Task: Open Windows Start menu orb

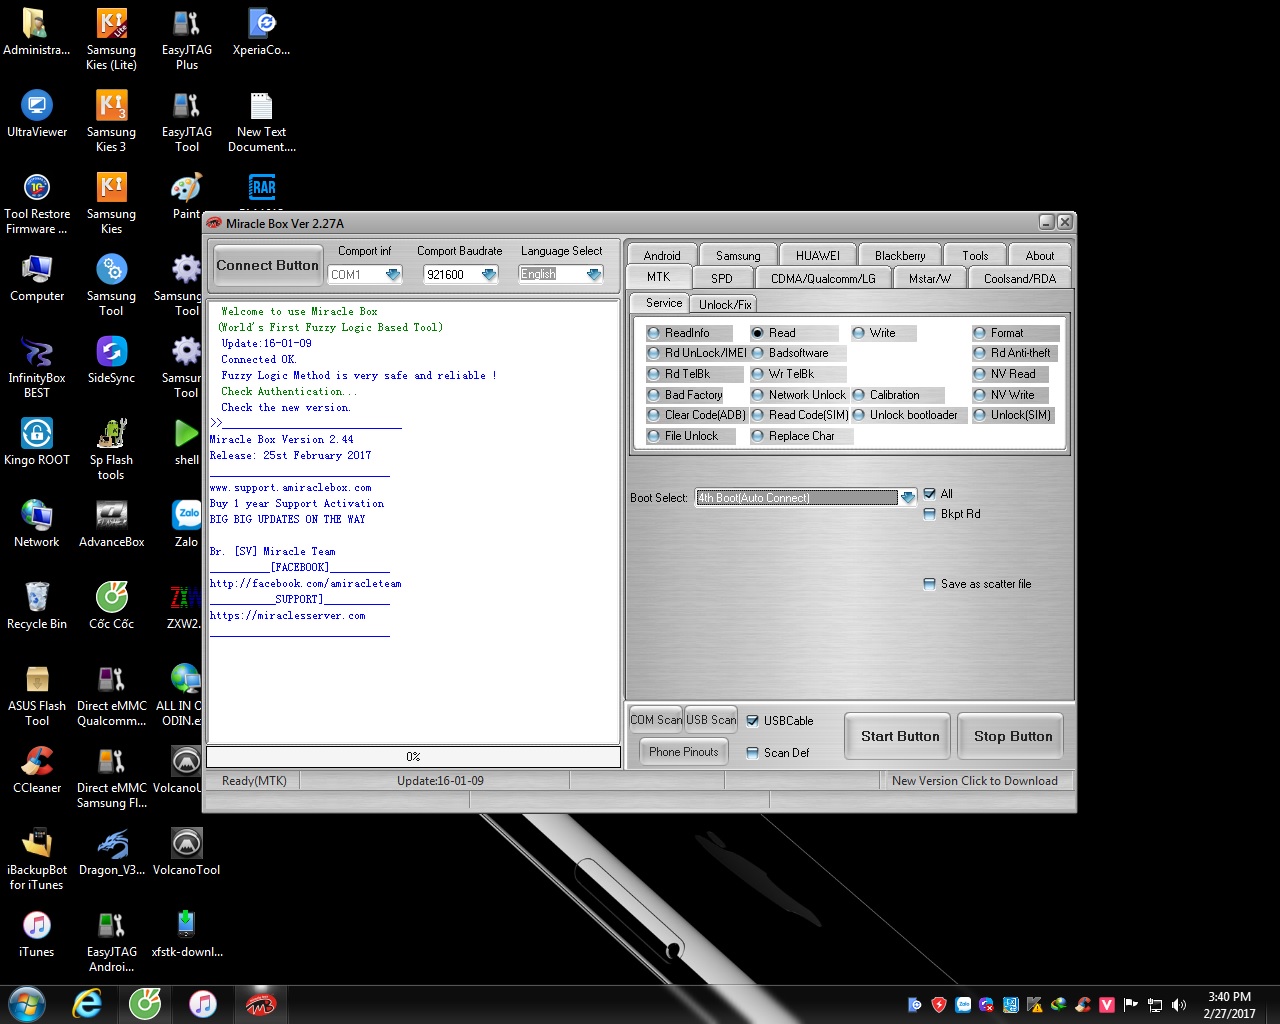Action: (27, 1004)
